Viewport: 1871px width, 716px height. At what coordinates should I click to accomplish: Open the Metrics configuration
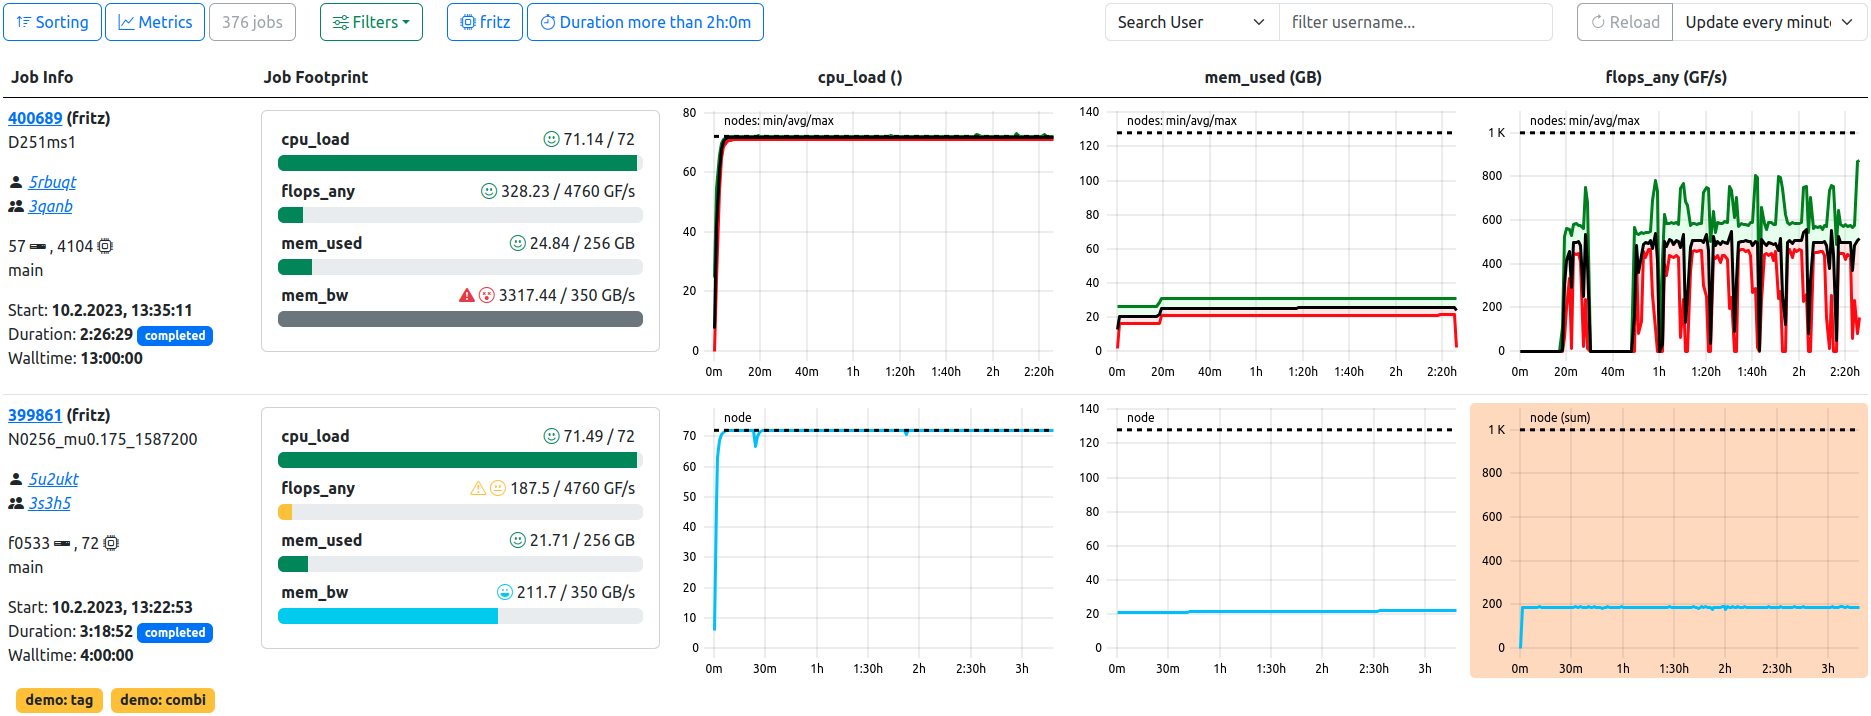[x=155, y=22]
